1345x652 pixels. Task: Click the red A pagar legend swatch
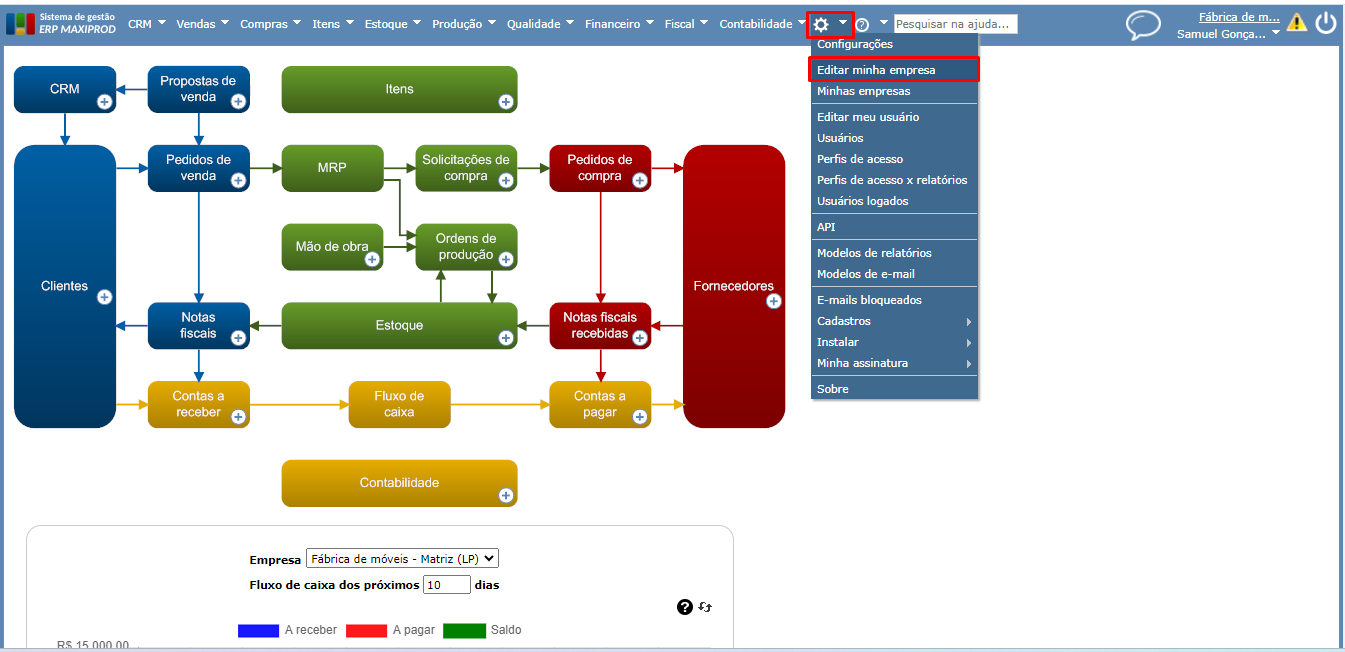pos(366,630)
